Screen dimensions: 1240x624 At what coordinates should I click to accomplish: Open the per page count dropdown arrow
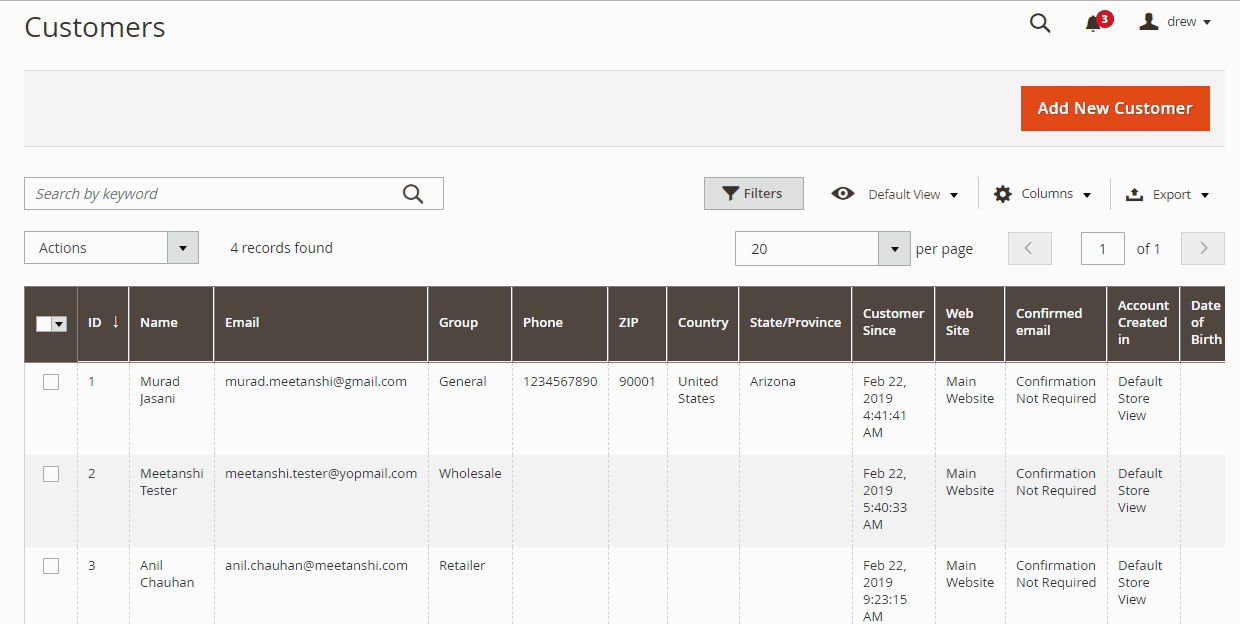(x=894, y=249)
